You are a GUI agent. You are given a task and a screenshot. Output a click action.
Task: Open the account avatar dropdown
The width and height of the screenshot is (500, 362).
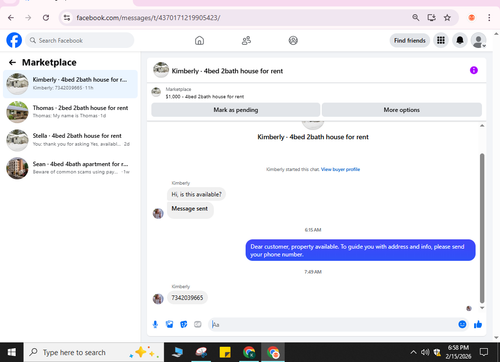[478, 40]
